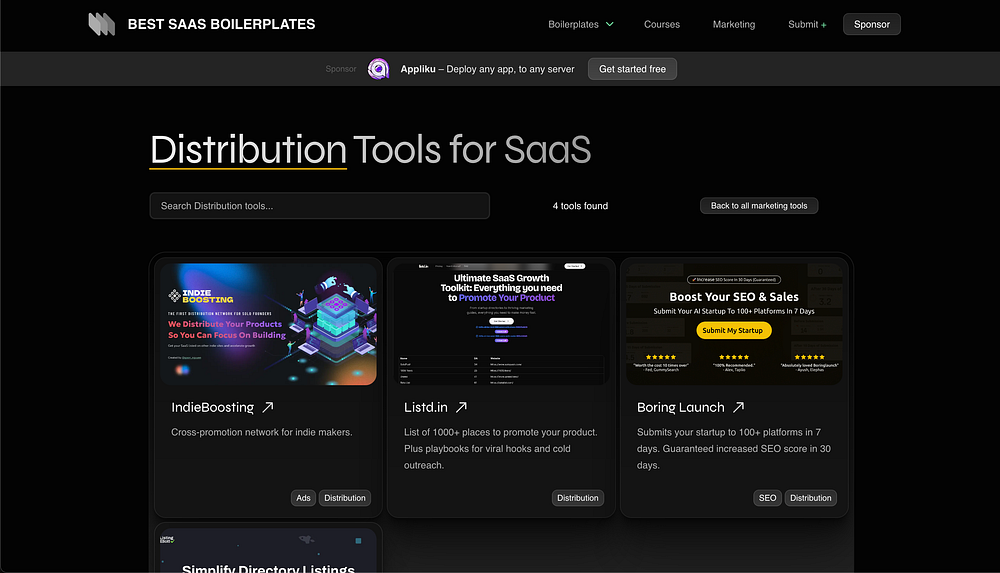Open the Marketing menu item
Viewport: 1000px width, 573px height.
(733, 24)
